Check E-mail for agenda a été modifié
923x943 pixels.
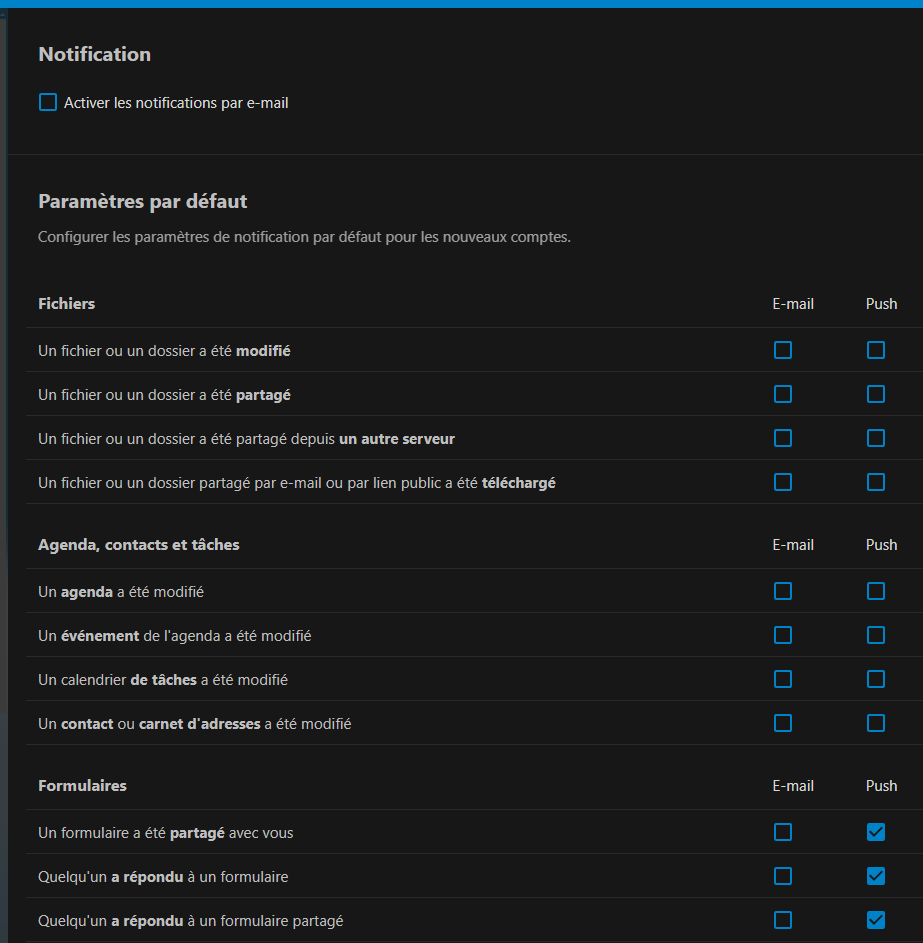pyautogui.click(x=783, y=591)
